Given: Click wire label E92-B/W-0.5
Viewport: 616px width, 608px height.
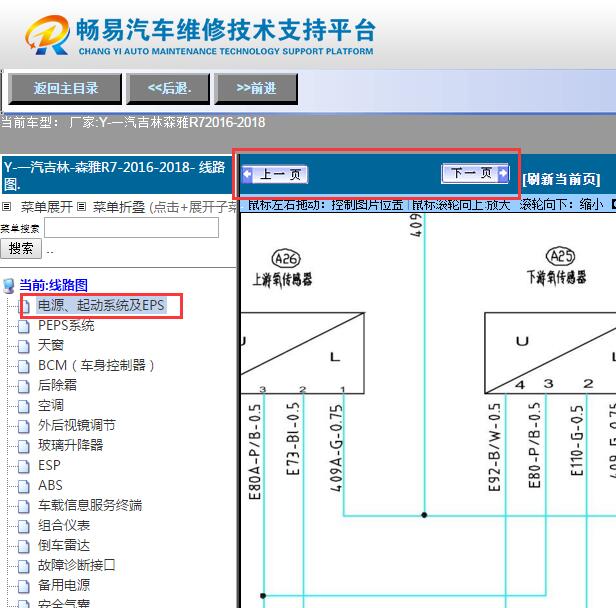Looking at the screenshot, I should 494,447.
